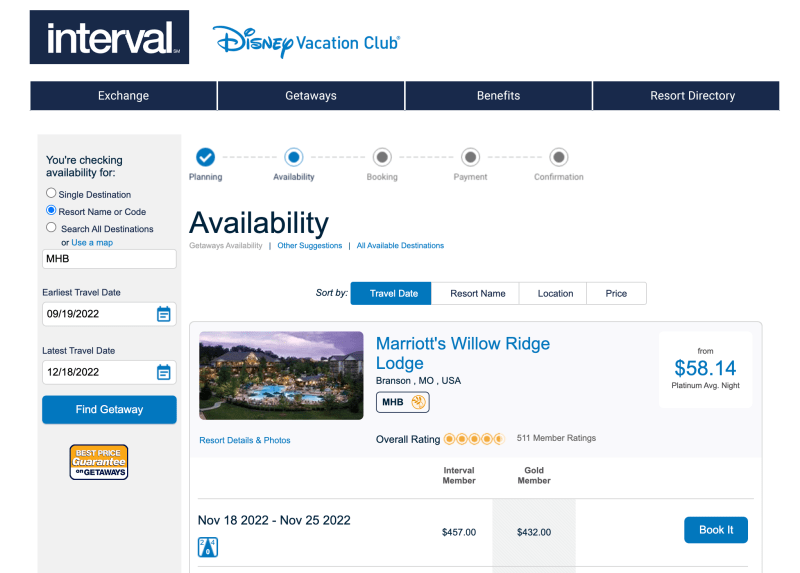The width and height of the screenshot is (800, 573).
Task: Click the Nov 18 2022 - Nov 25 2022 dates
Action: (274, 520)
